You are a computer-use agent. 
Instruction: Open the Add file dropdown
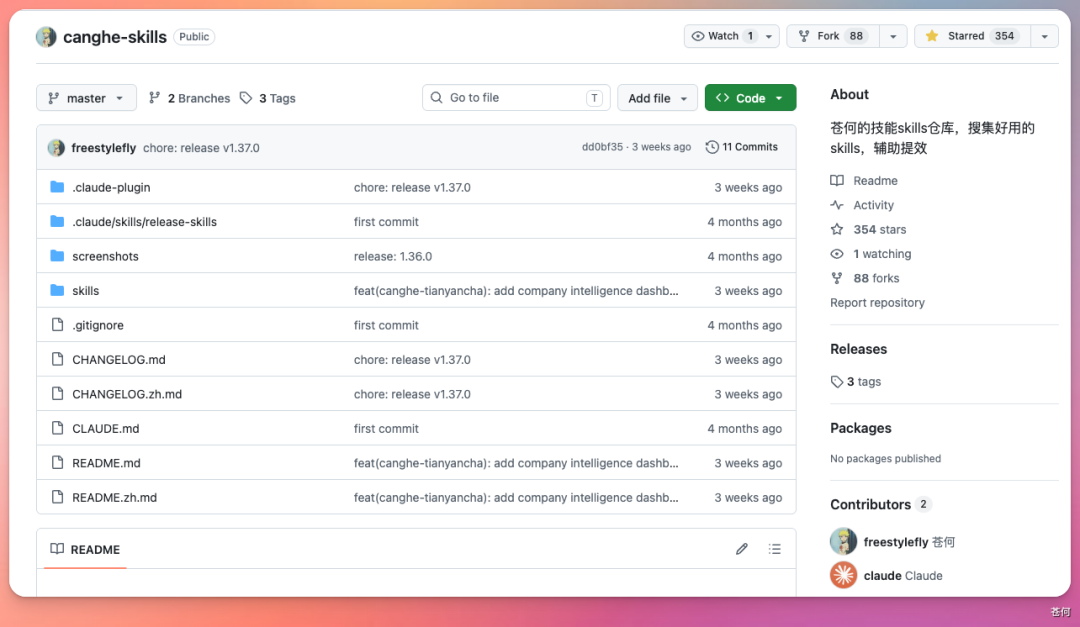(657, 98)
